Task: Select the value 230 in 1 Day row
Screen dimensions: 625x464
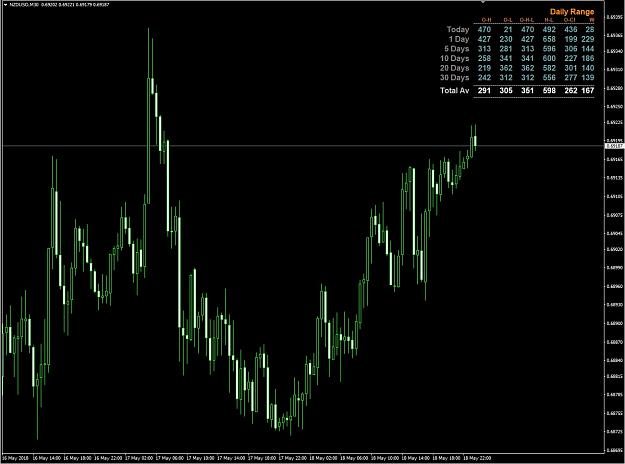Action: (506, 39)
